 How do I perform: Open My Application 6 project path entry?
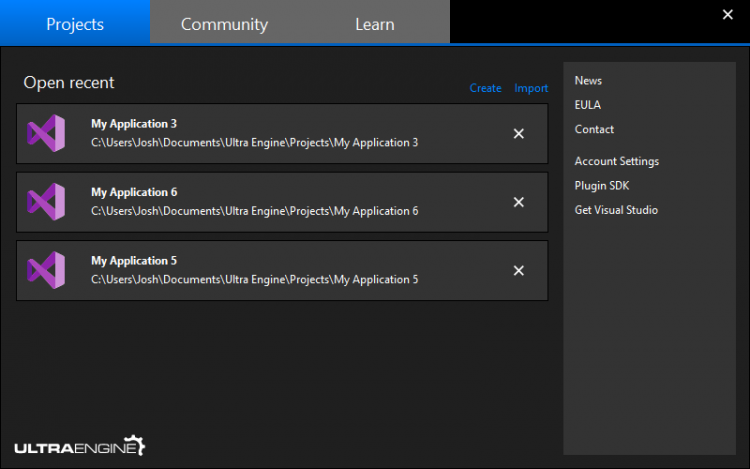pos(254,211)
